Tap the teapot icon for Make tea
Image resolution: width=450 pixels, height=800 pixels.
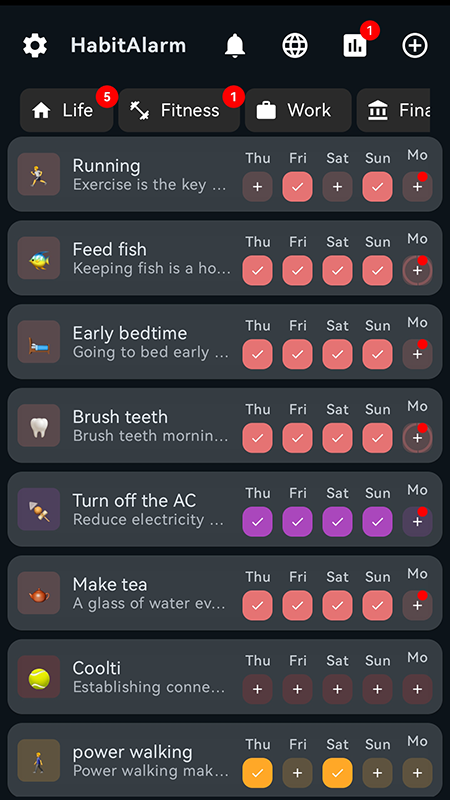tap(39, 593)
